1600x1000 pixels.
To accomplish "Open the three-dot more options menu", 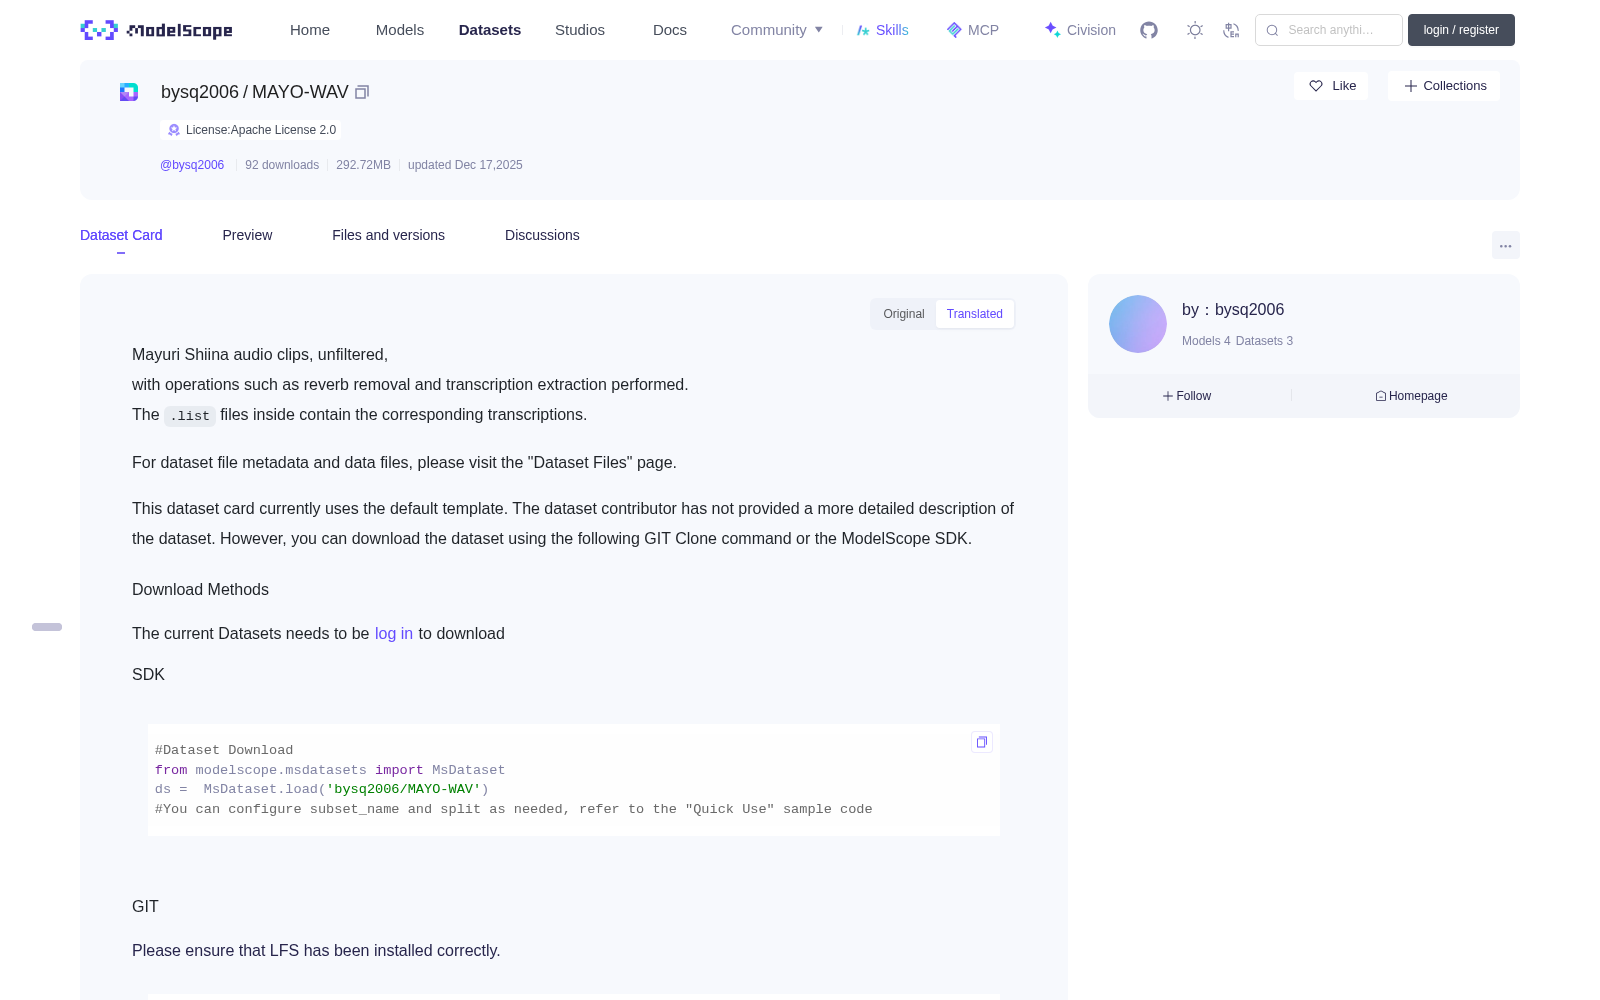I will tap(1505, 245).
